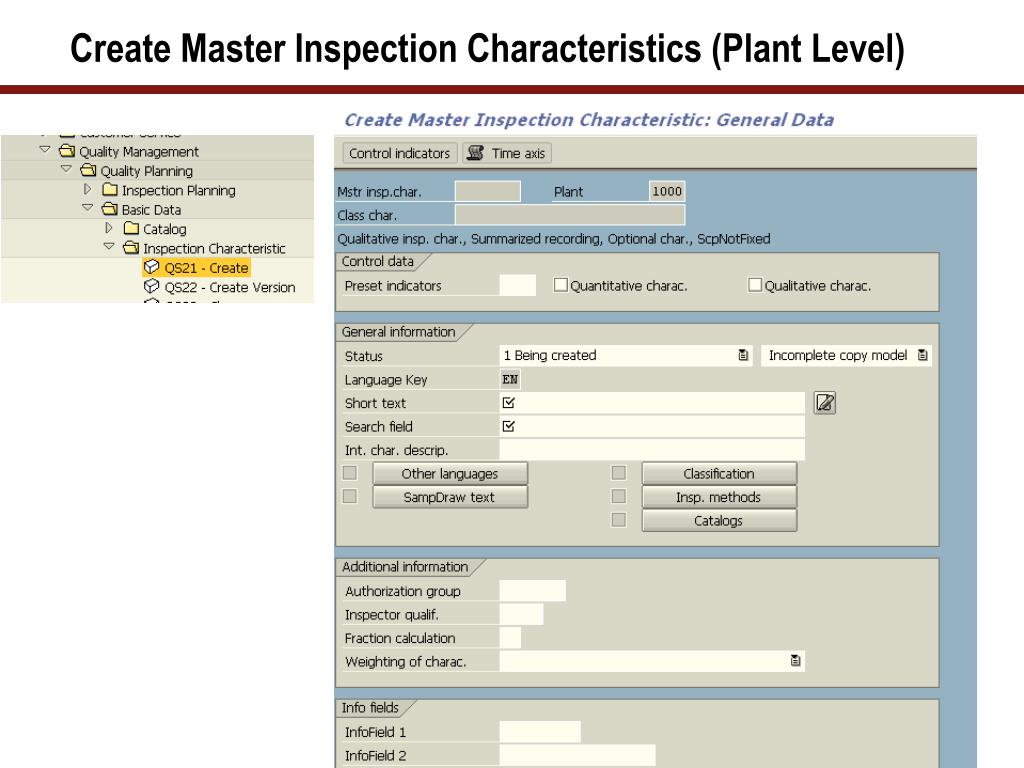The height and width of the screenshot is (768, 1024).
Task: Click the QS21 - Create transaction icon
Action: [x=152, y=267]
